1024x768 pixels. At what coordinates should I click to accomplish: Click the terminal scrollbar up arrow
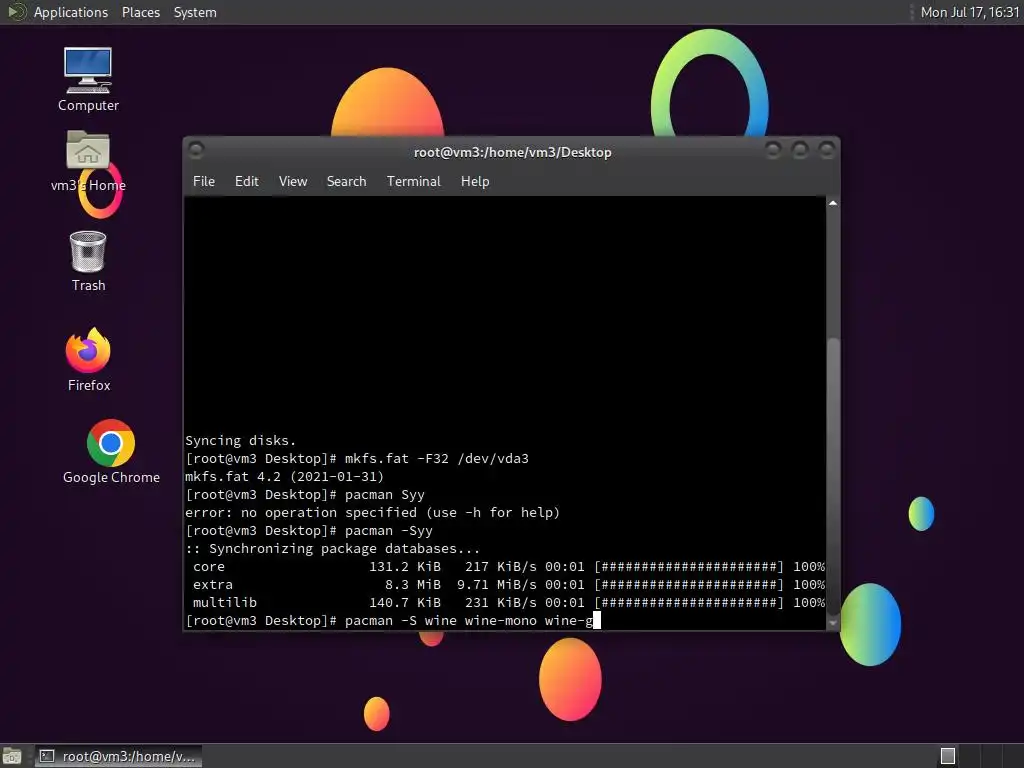pyautogui.click(x=833, y=203)
